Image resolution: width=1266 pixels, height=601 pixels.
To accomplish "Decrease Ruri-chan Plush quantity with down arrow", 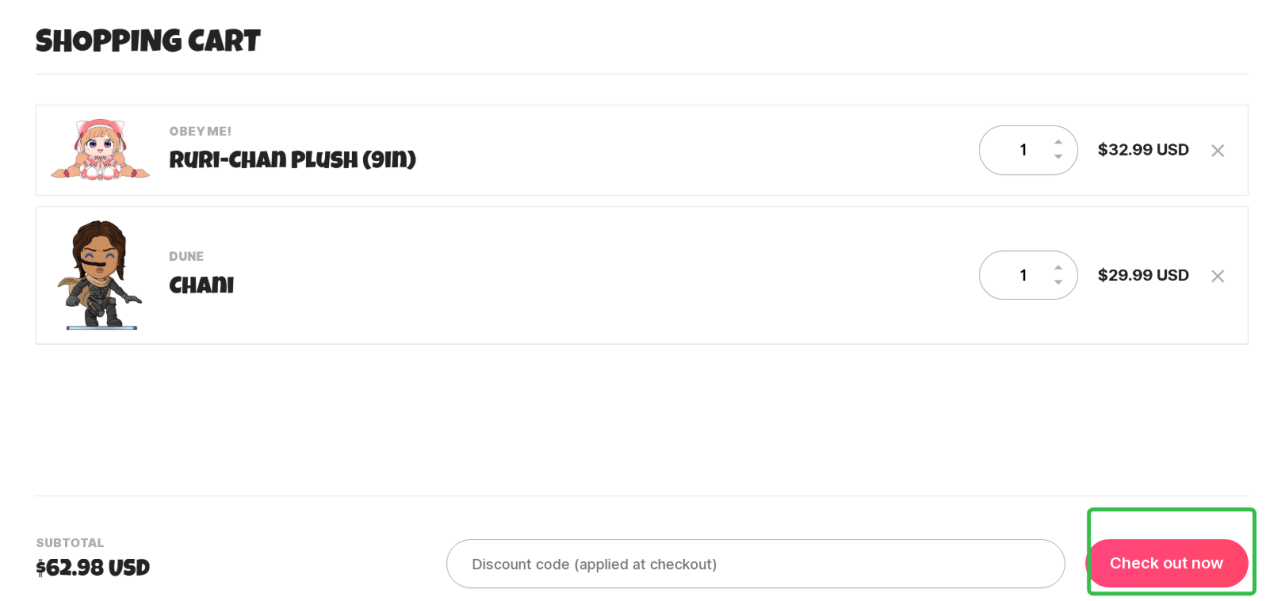I will tap(1058, 157).
